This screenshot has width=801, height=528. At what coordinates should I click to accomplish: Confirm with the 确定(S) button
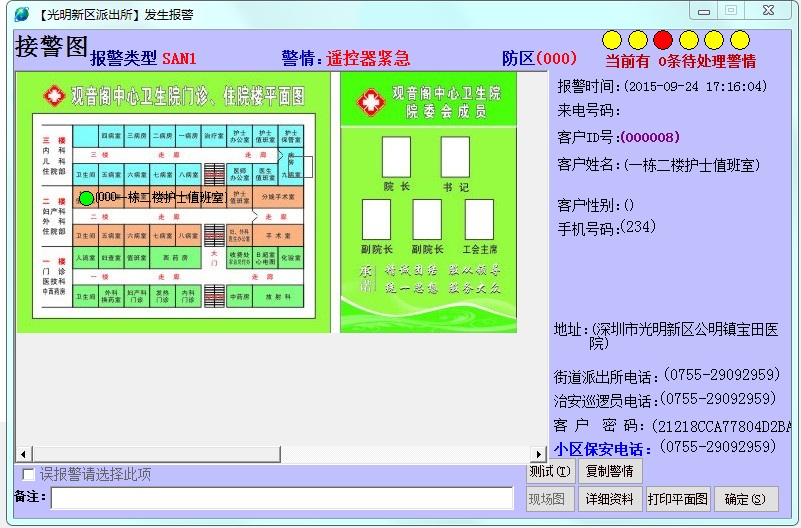(x=745, y=499)
